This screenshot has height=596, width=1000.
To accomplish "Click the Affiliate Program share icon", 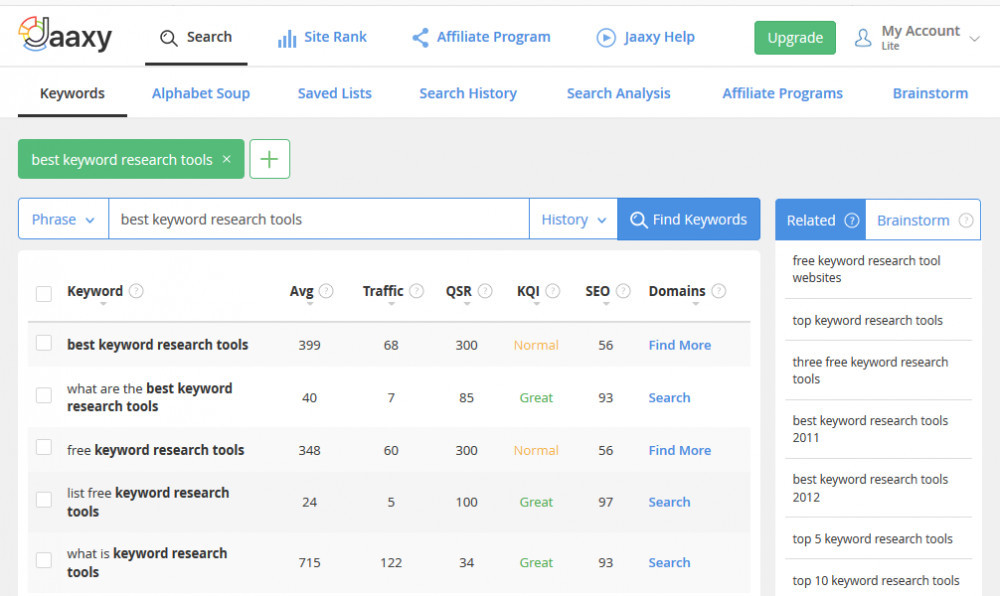I will click(420, 38).
